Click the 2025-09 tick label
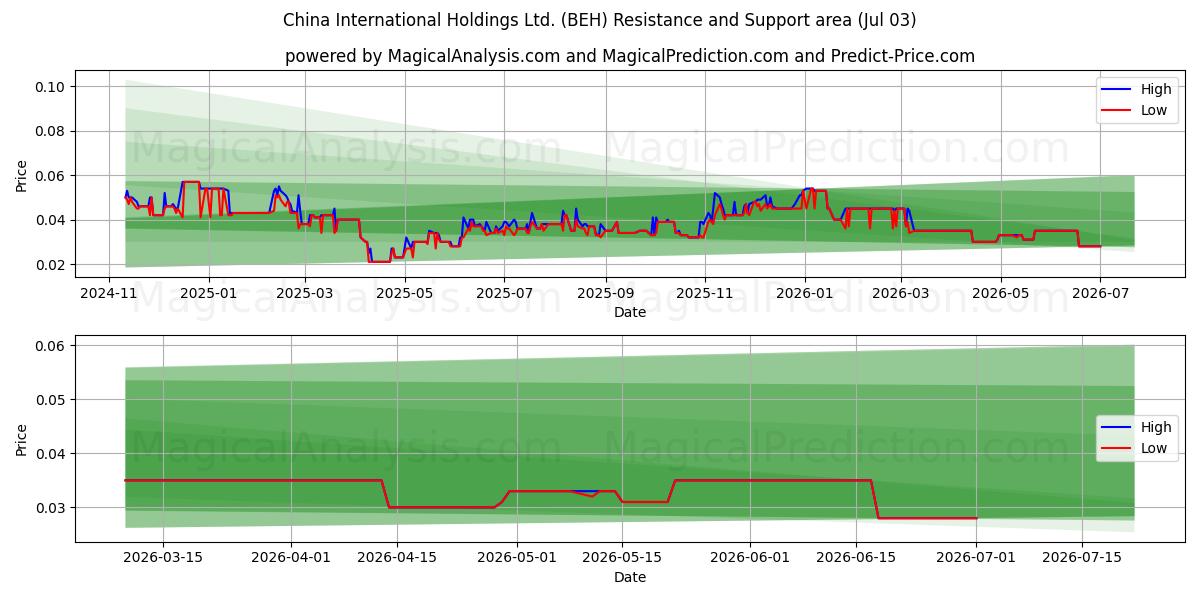Viewport: 1200px width, 600px height. pyautogui.click(x=605, y=293)
